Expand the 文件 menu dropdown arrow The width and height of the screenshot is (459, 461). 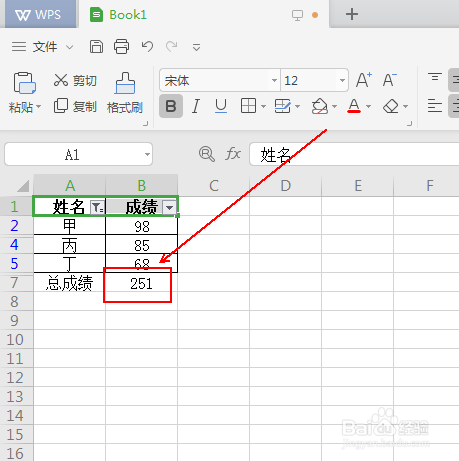69,47
